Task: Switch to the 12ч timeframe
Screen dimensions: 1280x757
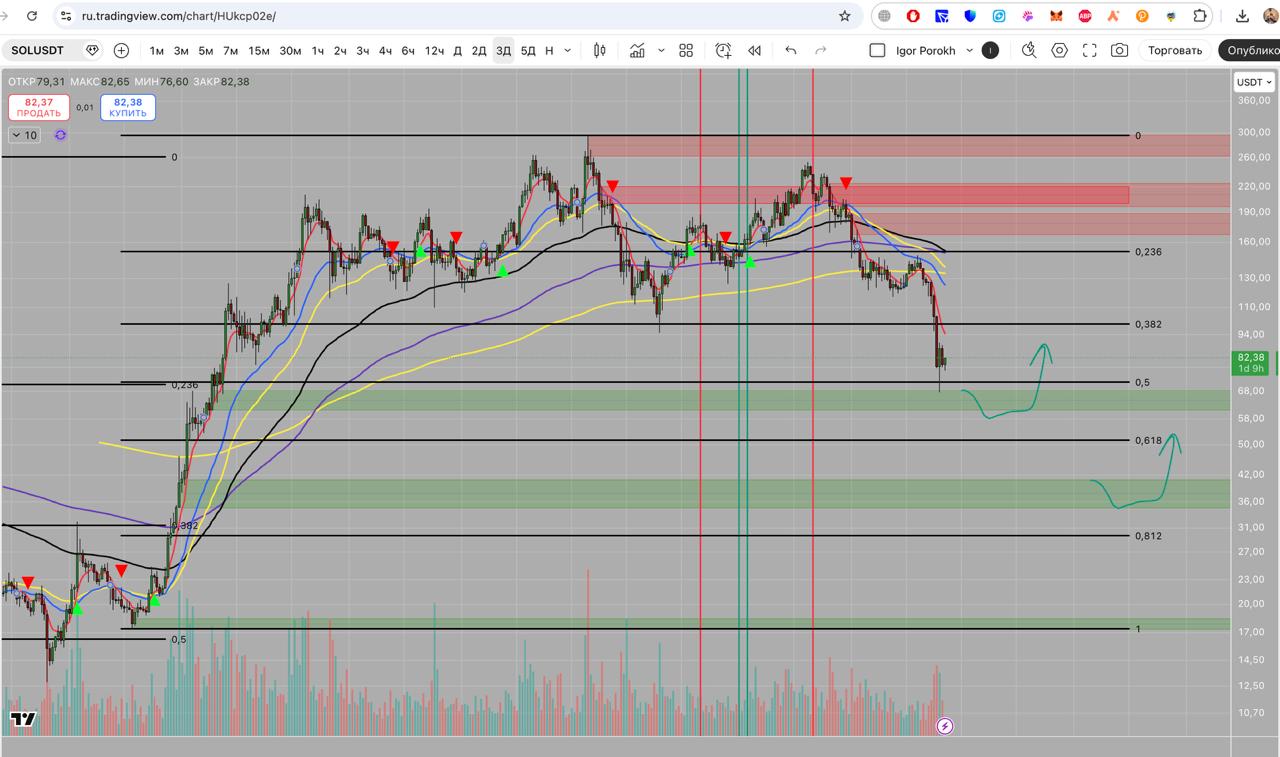Action: pos(434,50)
